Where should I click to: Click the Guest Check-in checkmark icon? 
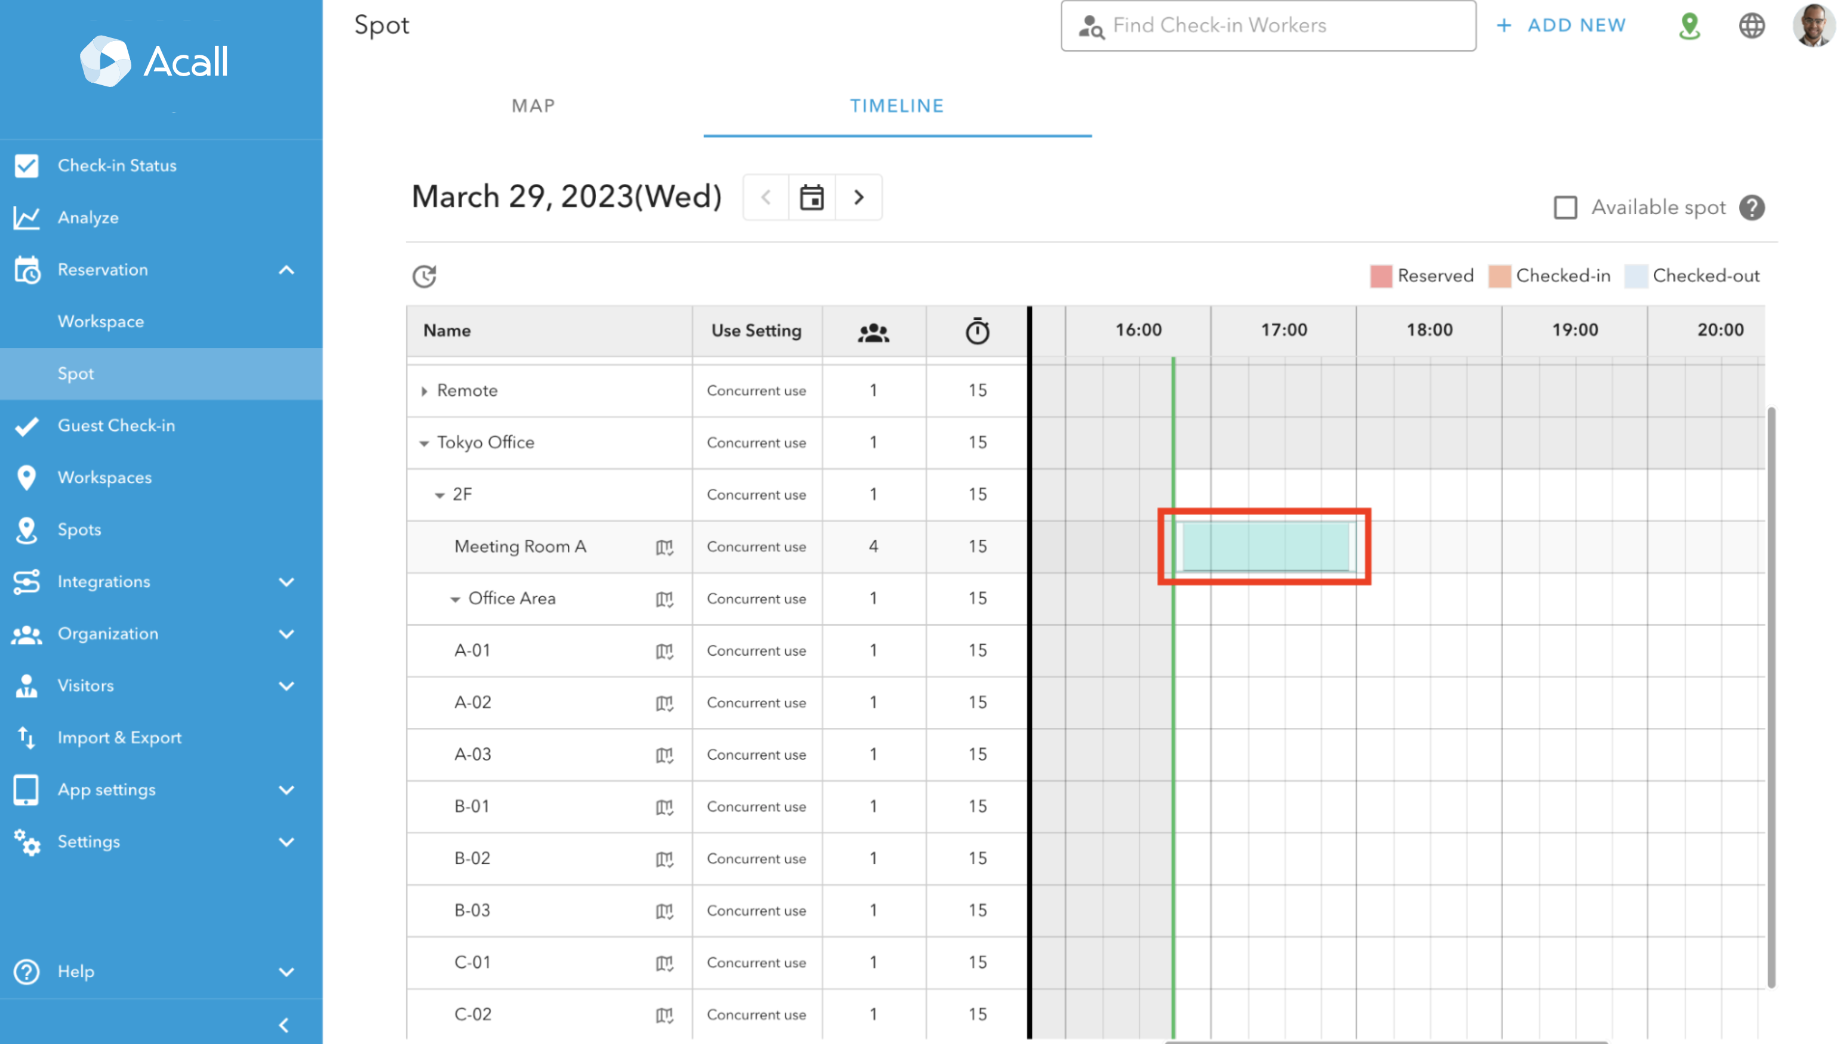(27, 425)
